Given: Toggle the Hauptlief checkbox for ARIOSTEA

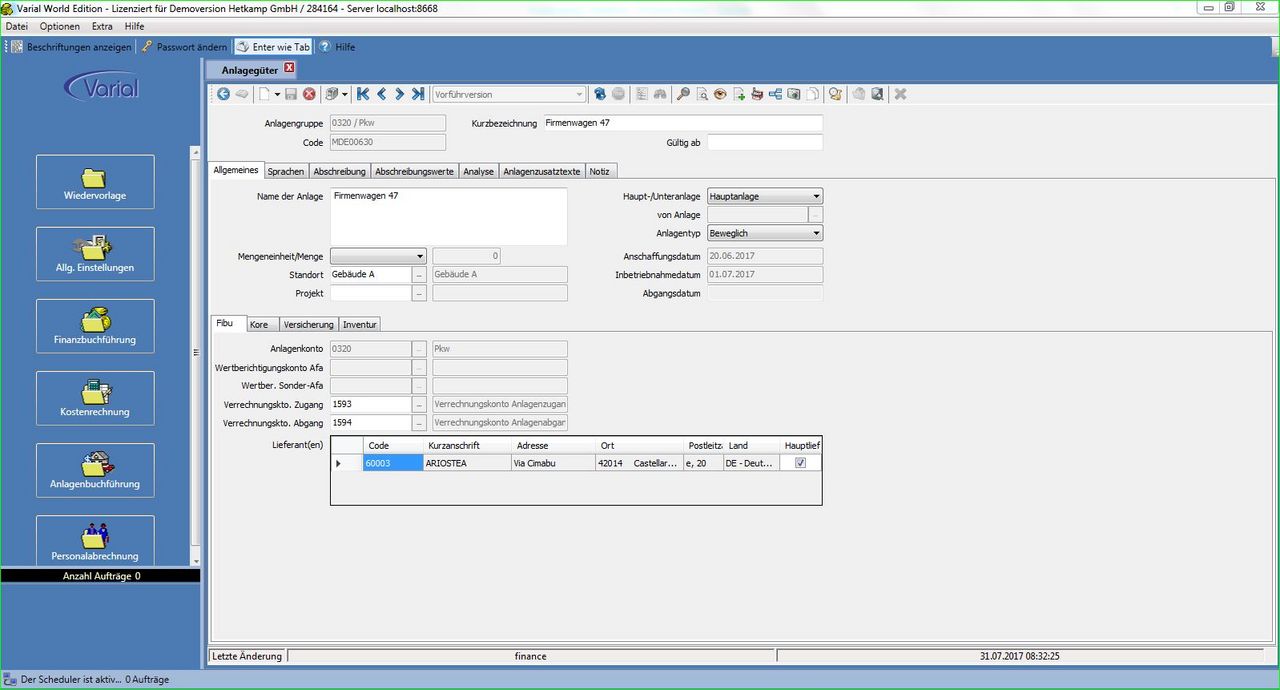Looking at the screenshot, I should coord(800,463).
